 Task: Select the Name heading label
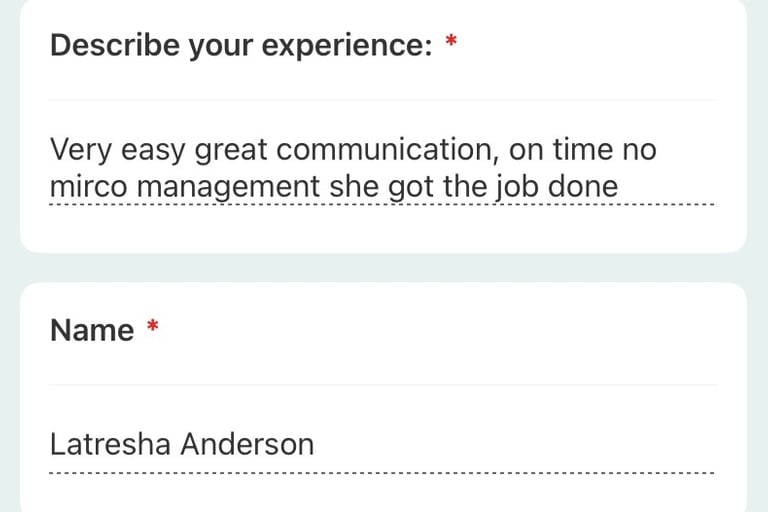92,330
